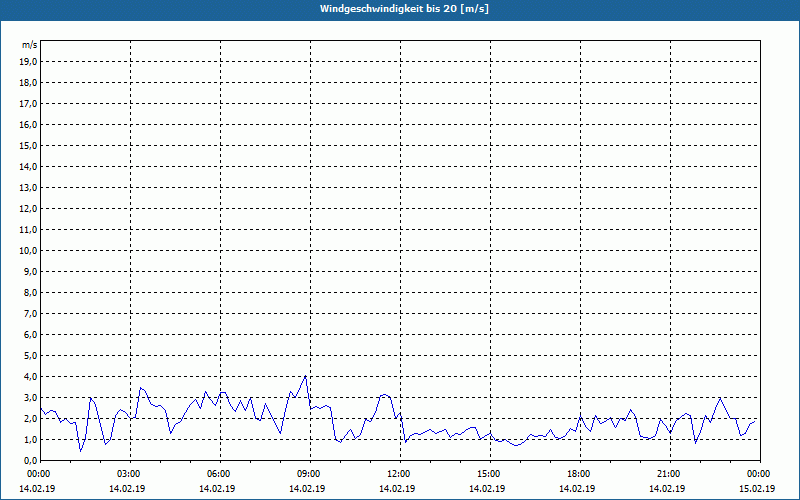Click the 9,0 y-axis label
The width and height of the screenshot is (800, 500).
pos(30,271)
